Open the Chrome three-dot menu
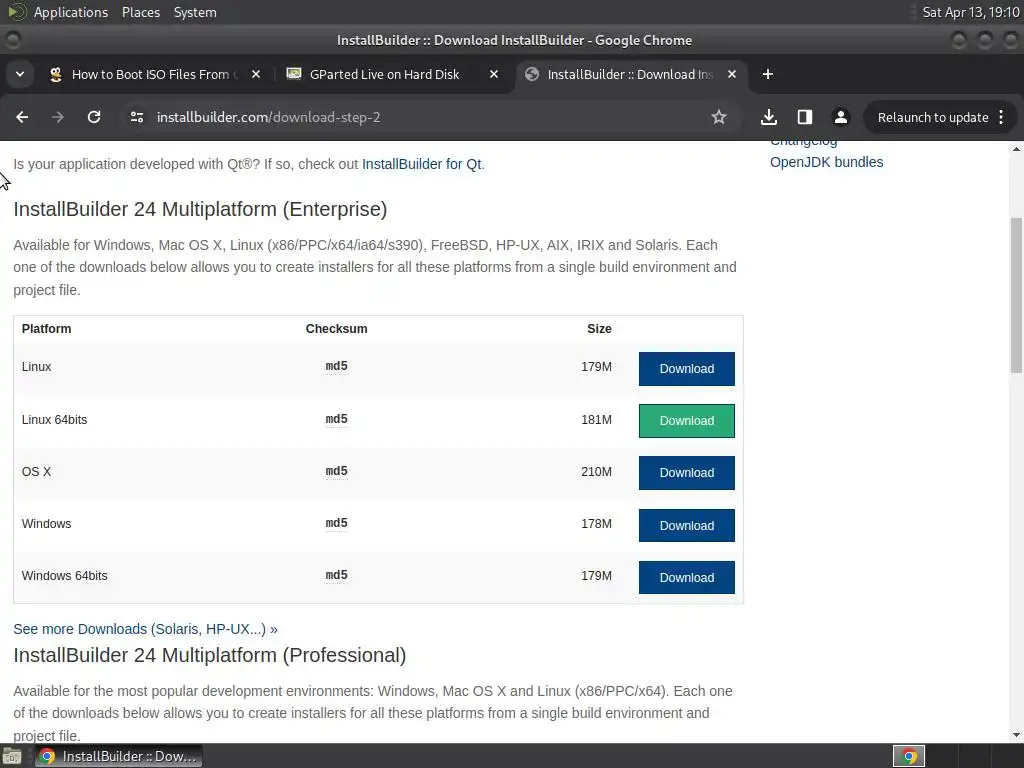Image resolution: width=1024 pixels, height=768 pixels. click(x=1001, y=117)
